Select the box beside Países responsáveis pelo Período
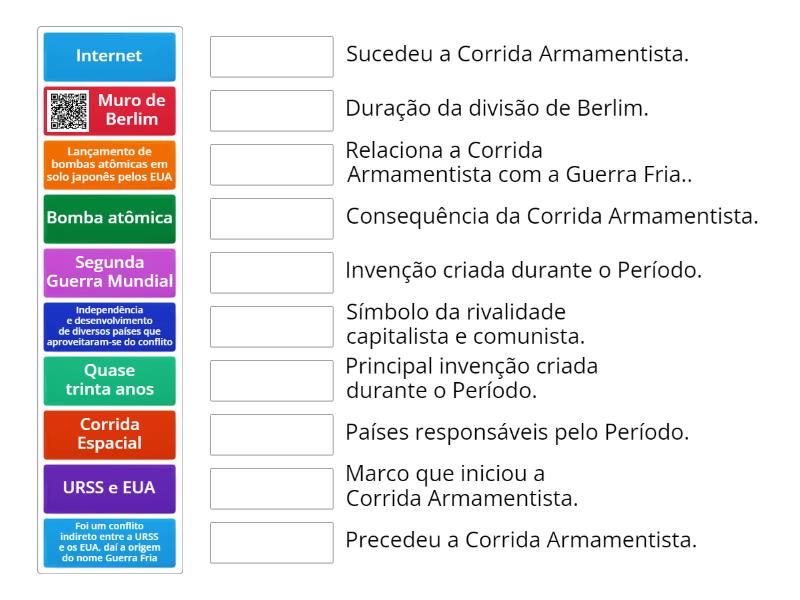Screen dimensions: 800x600 pos(272,434)
